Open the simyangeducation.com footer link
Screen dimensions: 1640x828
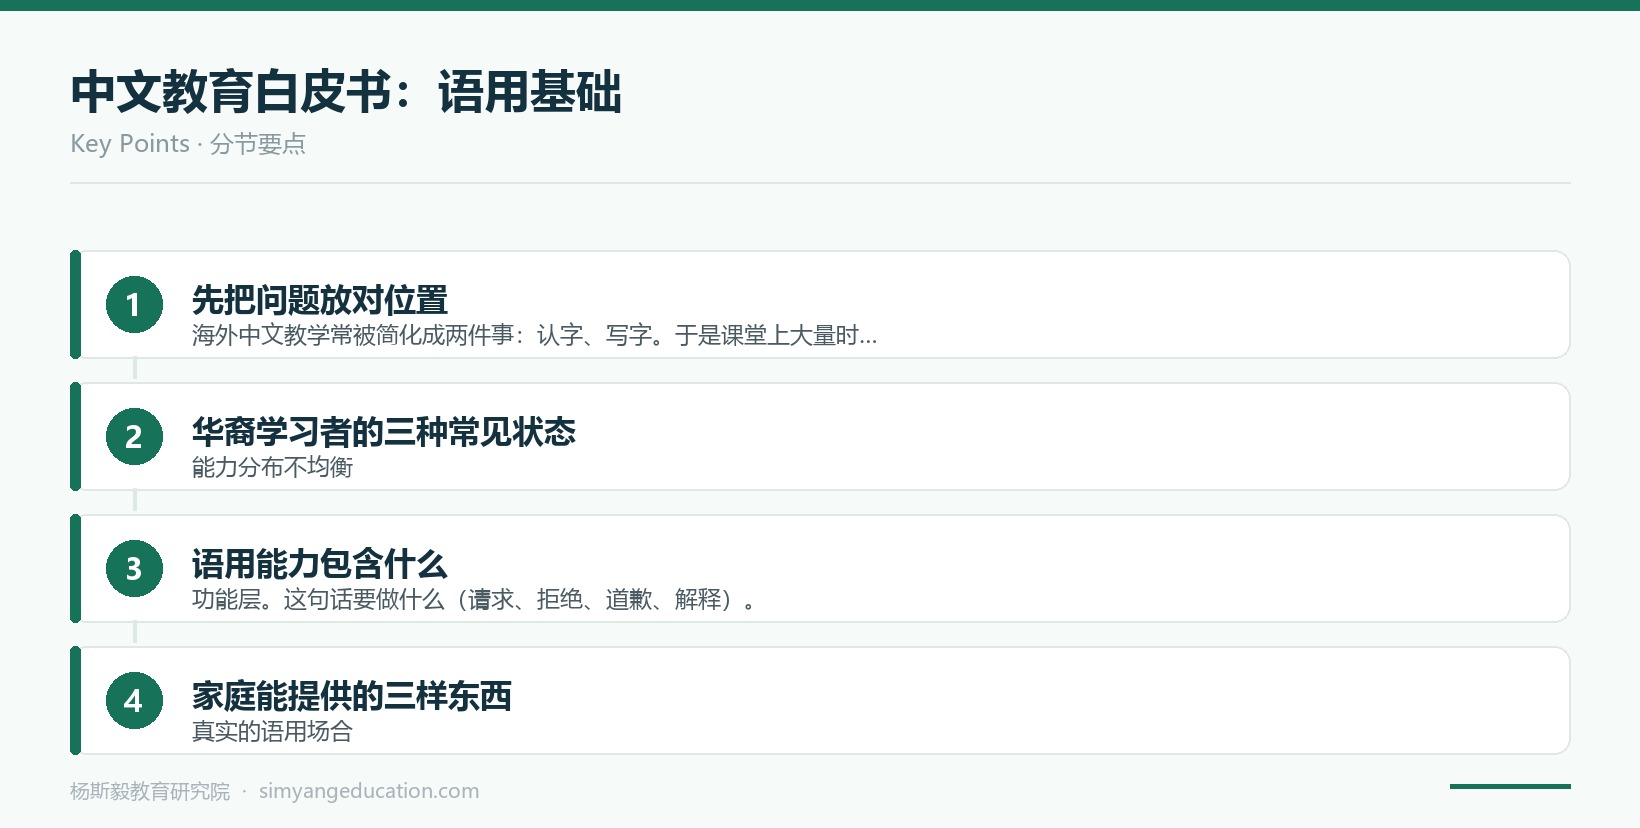coord(369,791)
